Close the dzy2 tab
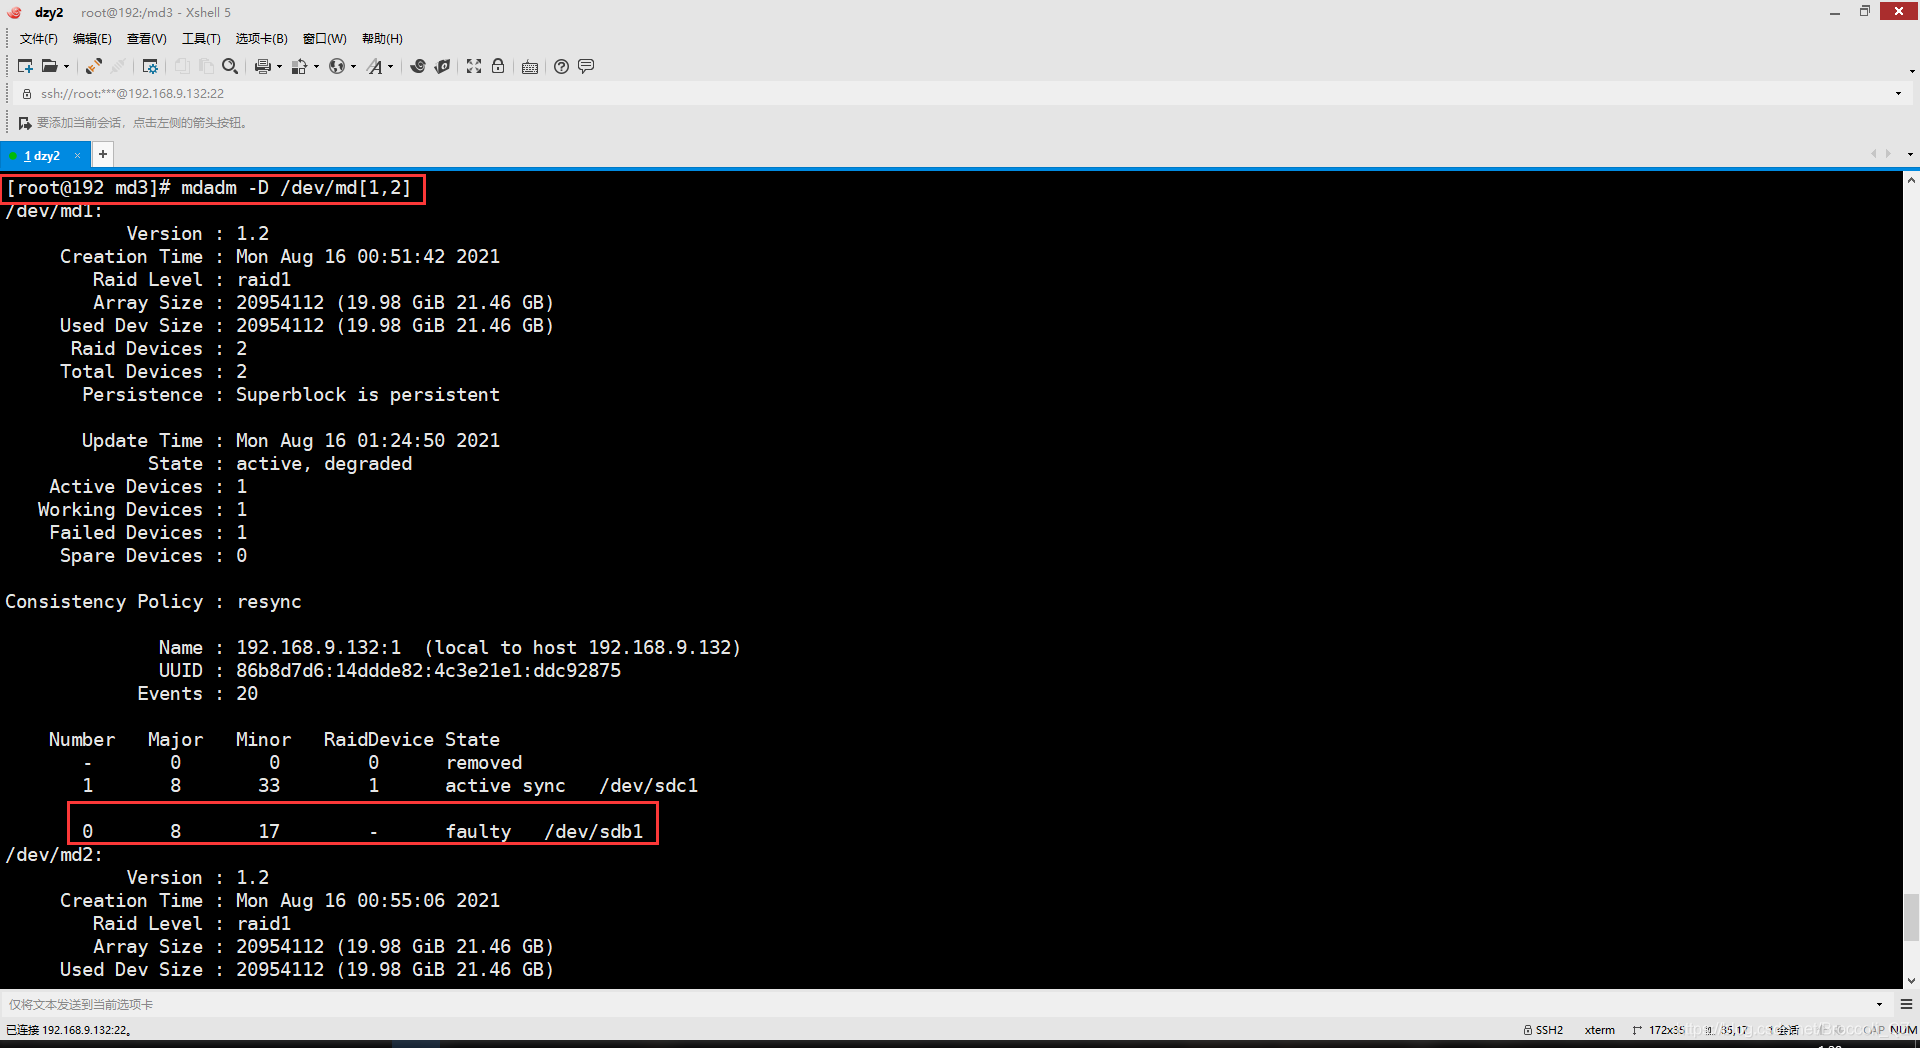 click(x=77, y=156)
